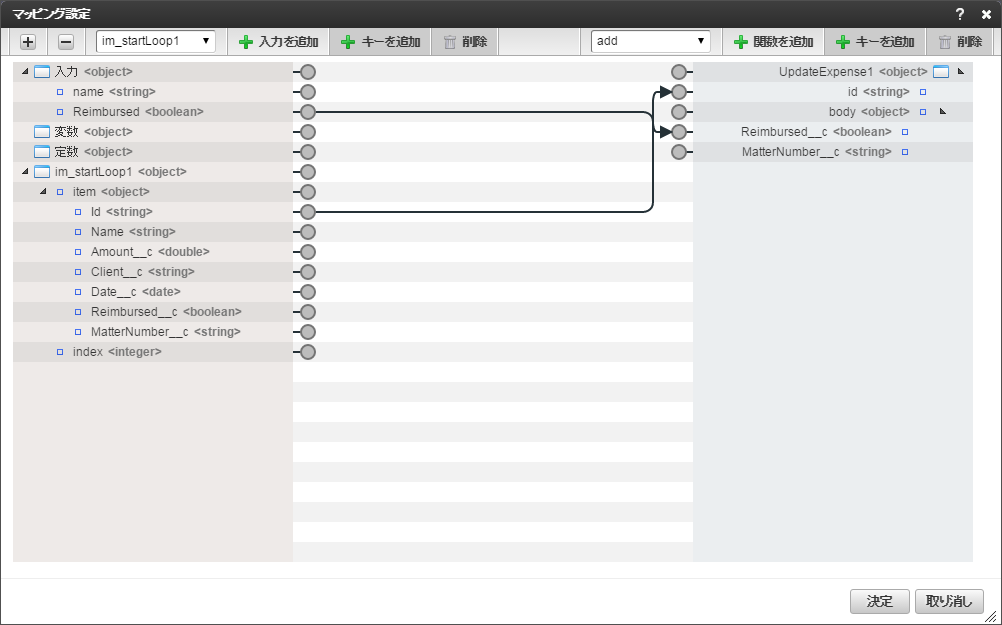The height and width of the screenshot is (625, 1002).
Task: Select the right MatterNumber__c <string> row
Action: (833, 151)
